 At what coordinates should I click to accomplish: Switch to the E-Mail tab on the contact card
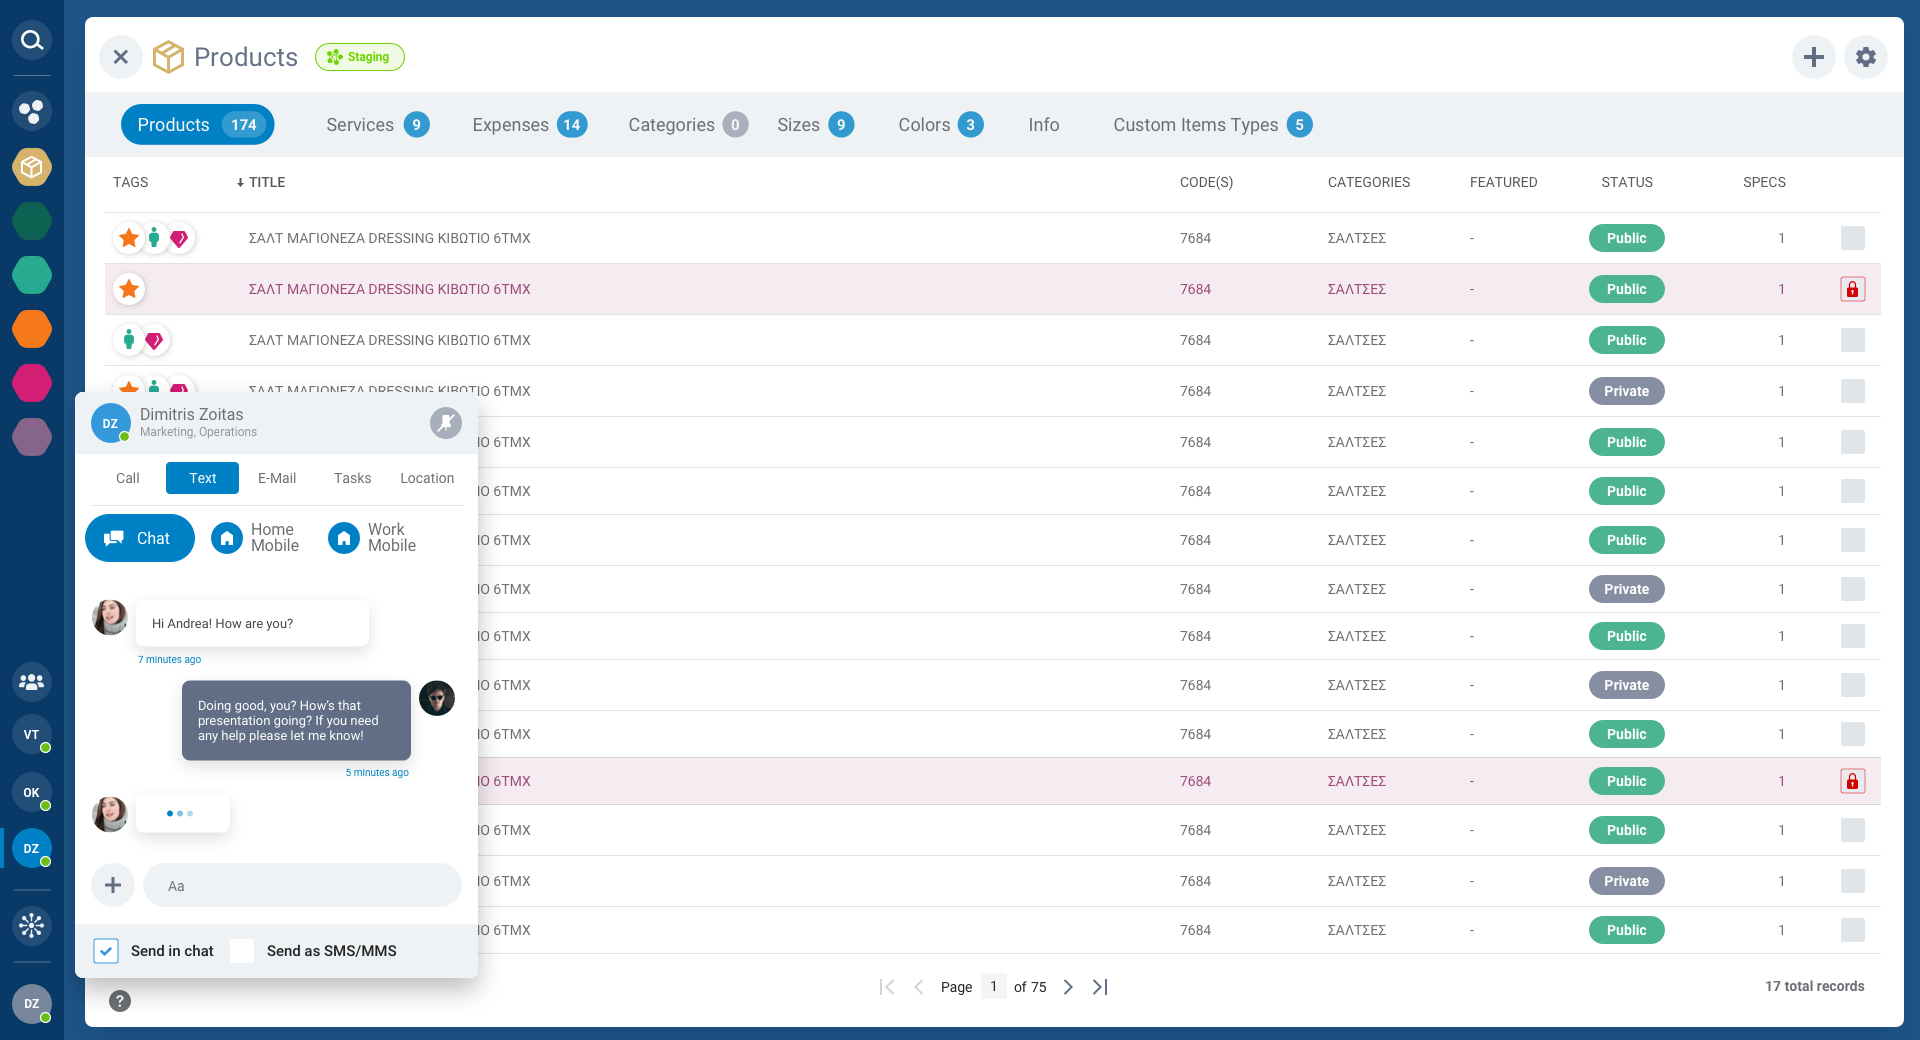pos(277,478)
